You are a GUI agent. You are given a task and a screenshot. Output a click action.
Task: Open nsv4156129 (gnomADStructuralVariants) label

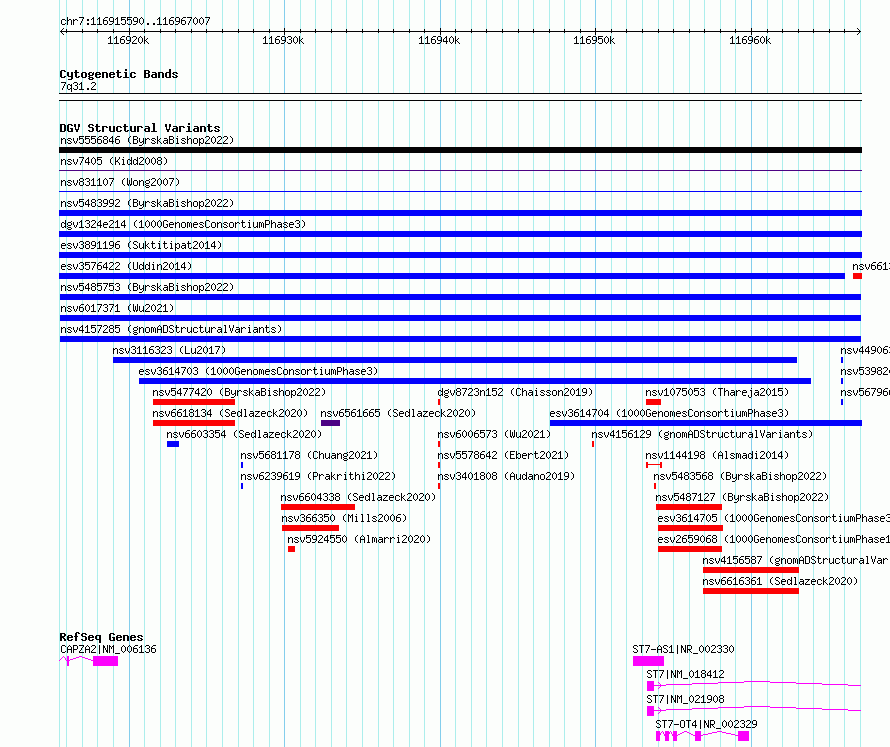tap(702, 434)
